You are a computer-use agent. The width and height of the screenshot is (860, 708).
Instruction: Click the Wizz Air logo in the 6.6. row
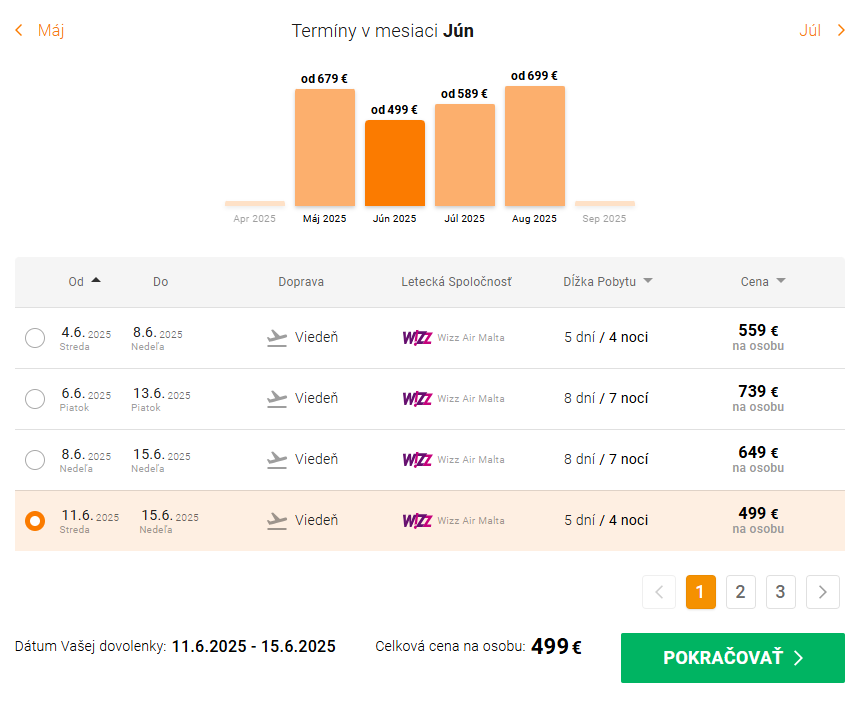coord(417,399)
